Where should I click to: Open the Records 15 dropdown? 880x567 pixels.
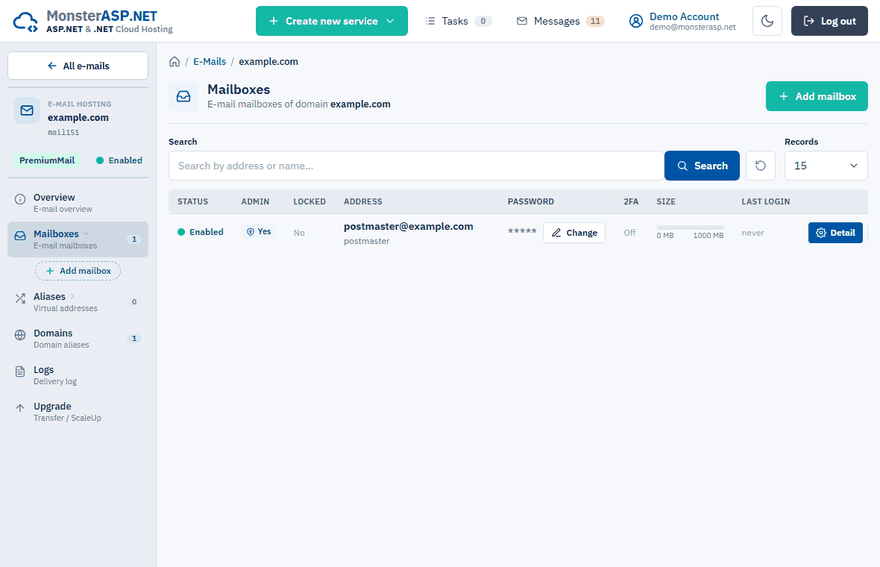826,166
